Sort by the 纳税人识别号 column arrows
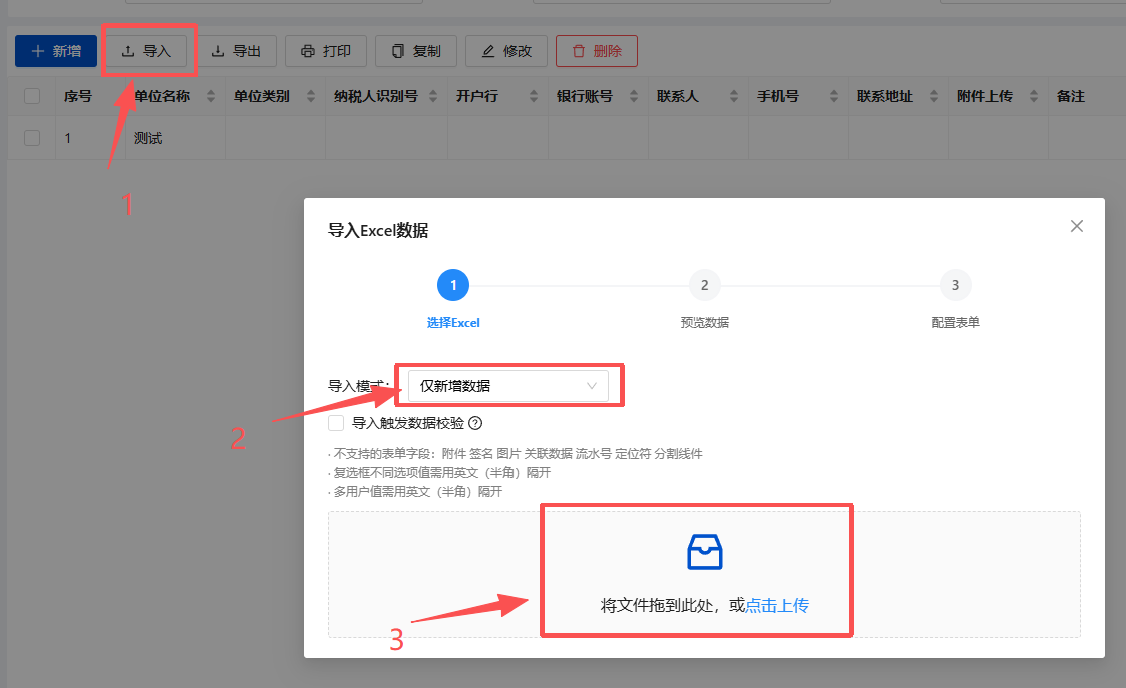 433,97
